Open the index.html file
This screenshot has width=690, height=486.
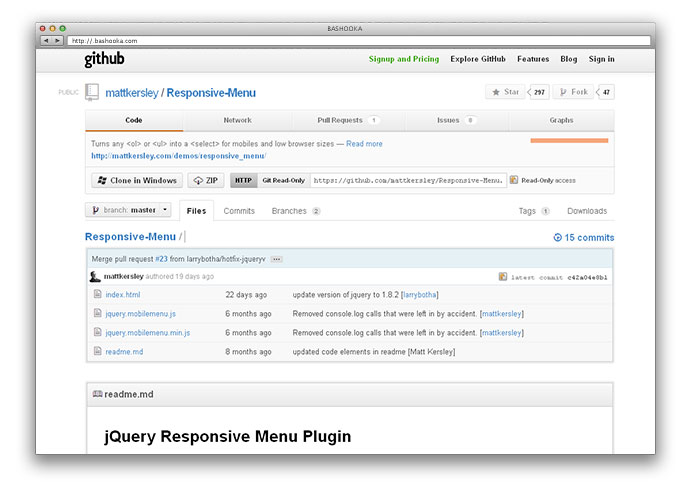pos(123,295)
